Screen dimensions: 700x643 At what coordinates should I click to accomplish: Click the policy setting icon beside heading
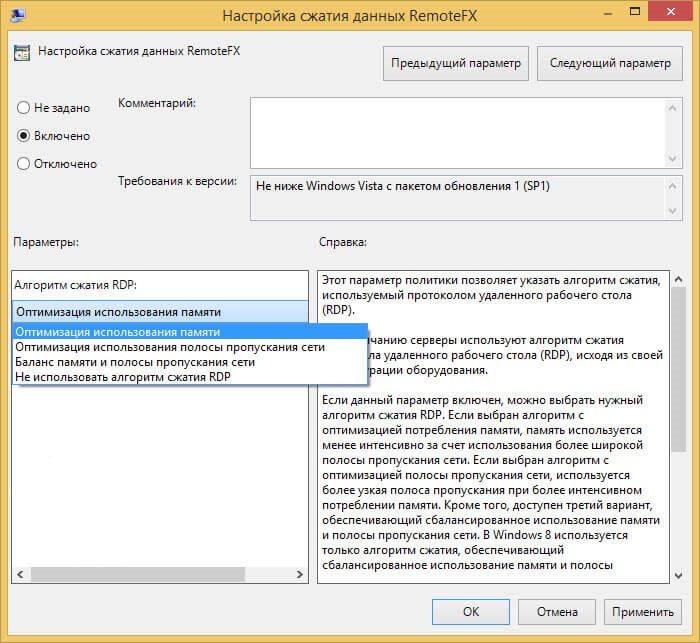pyautogui.click(x=22, y=53)
